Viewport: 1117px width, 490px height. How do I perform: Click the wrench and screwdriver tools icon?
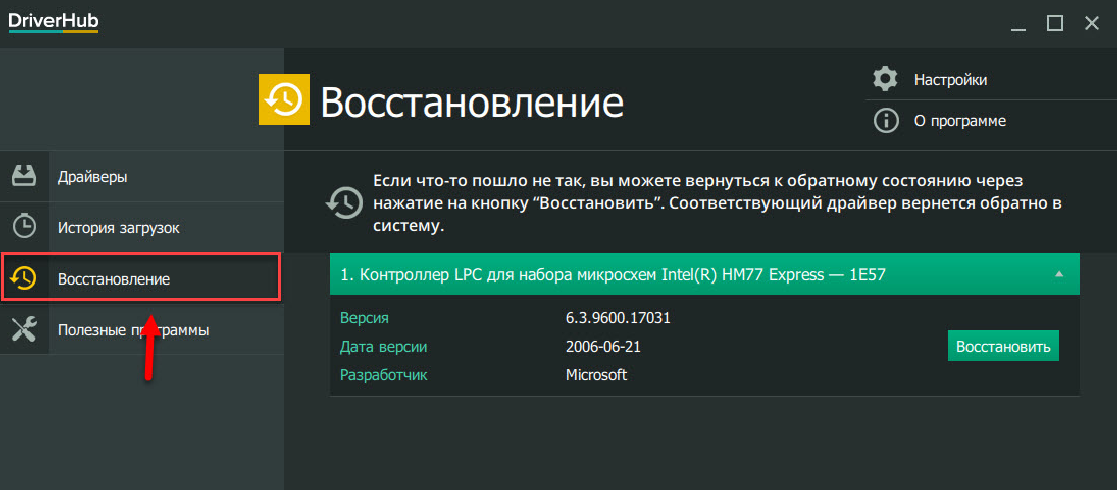pos(25,329)
